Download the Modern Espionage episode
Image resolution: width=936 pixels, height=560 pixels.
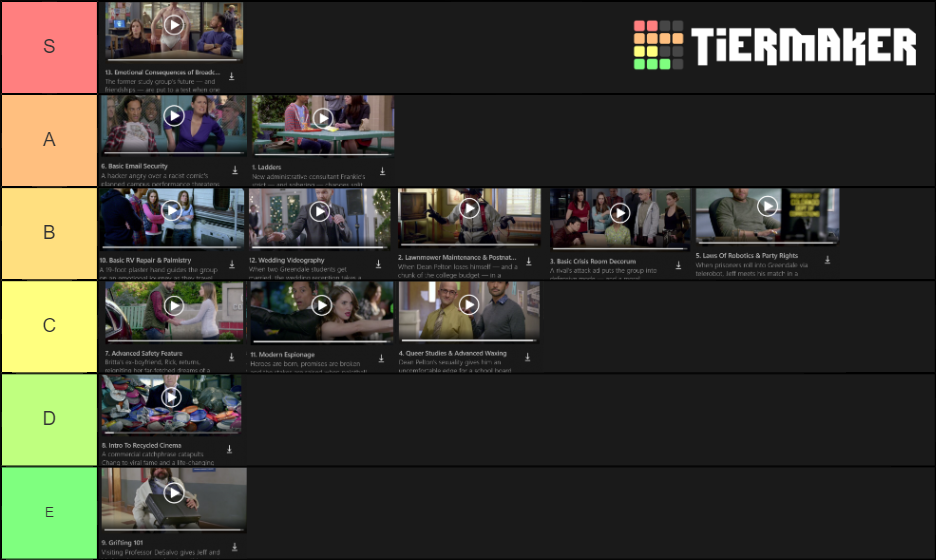click(x=381, y=358)
